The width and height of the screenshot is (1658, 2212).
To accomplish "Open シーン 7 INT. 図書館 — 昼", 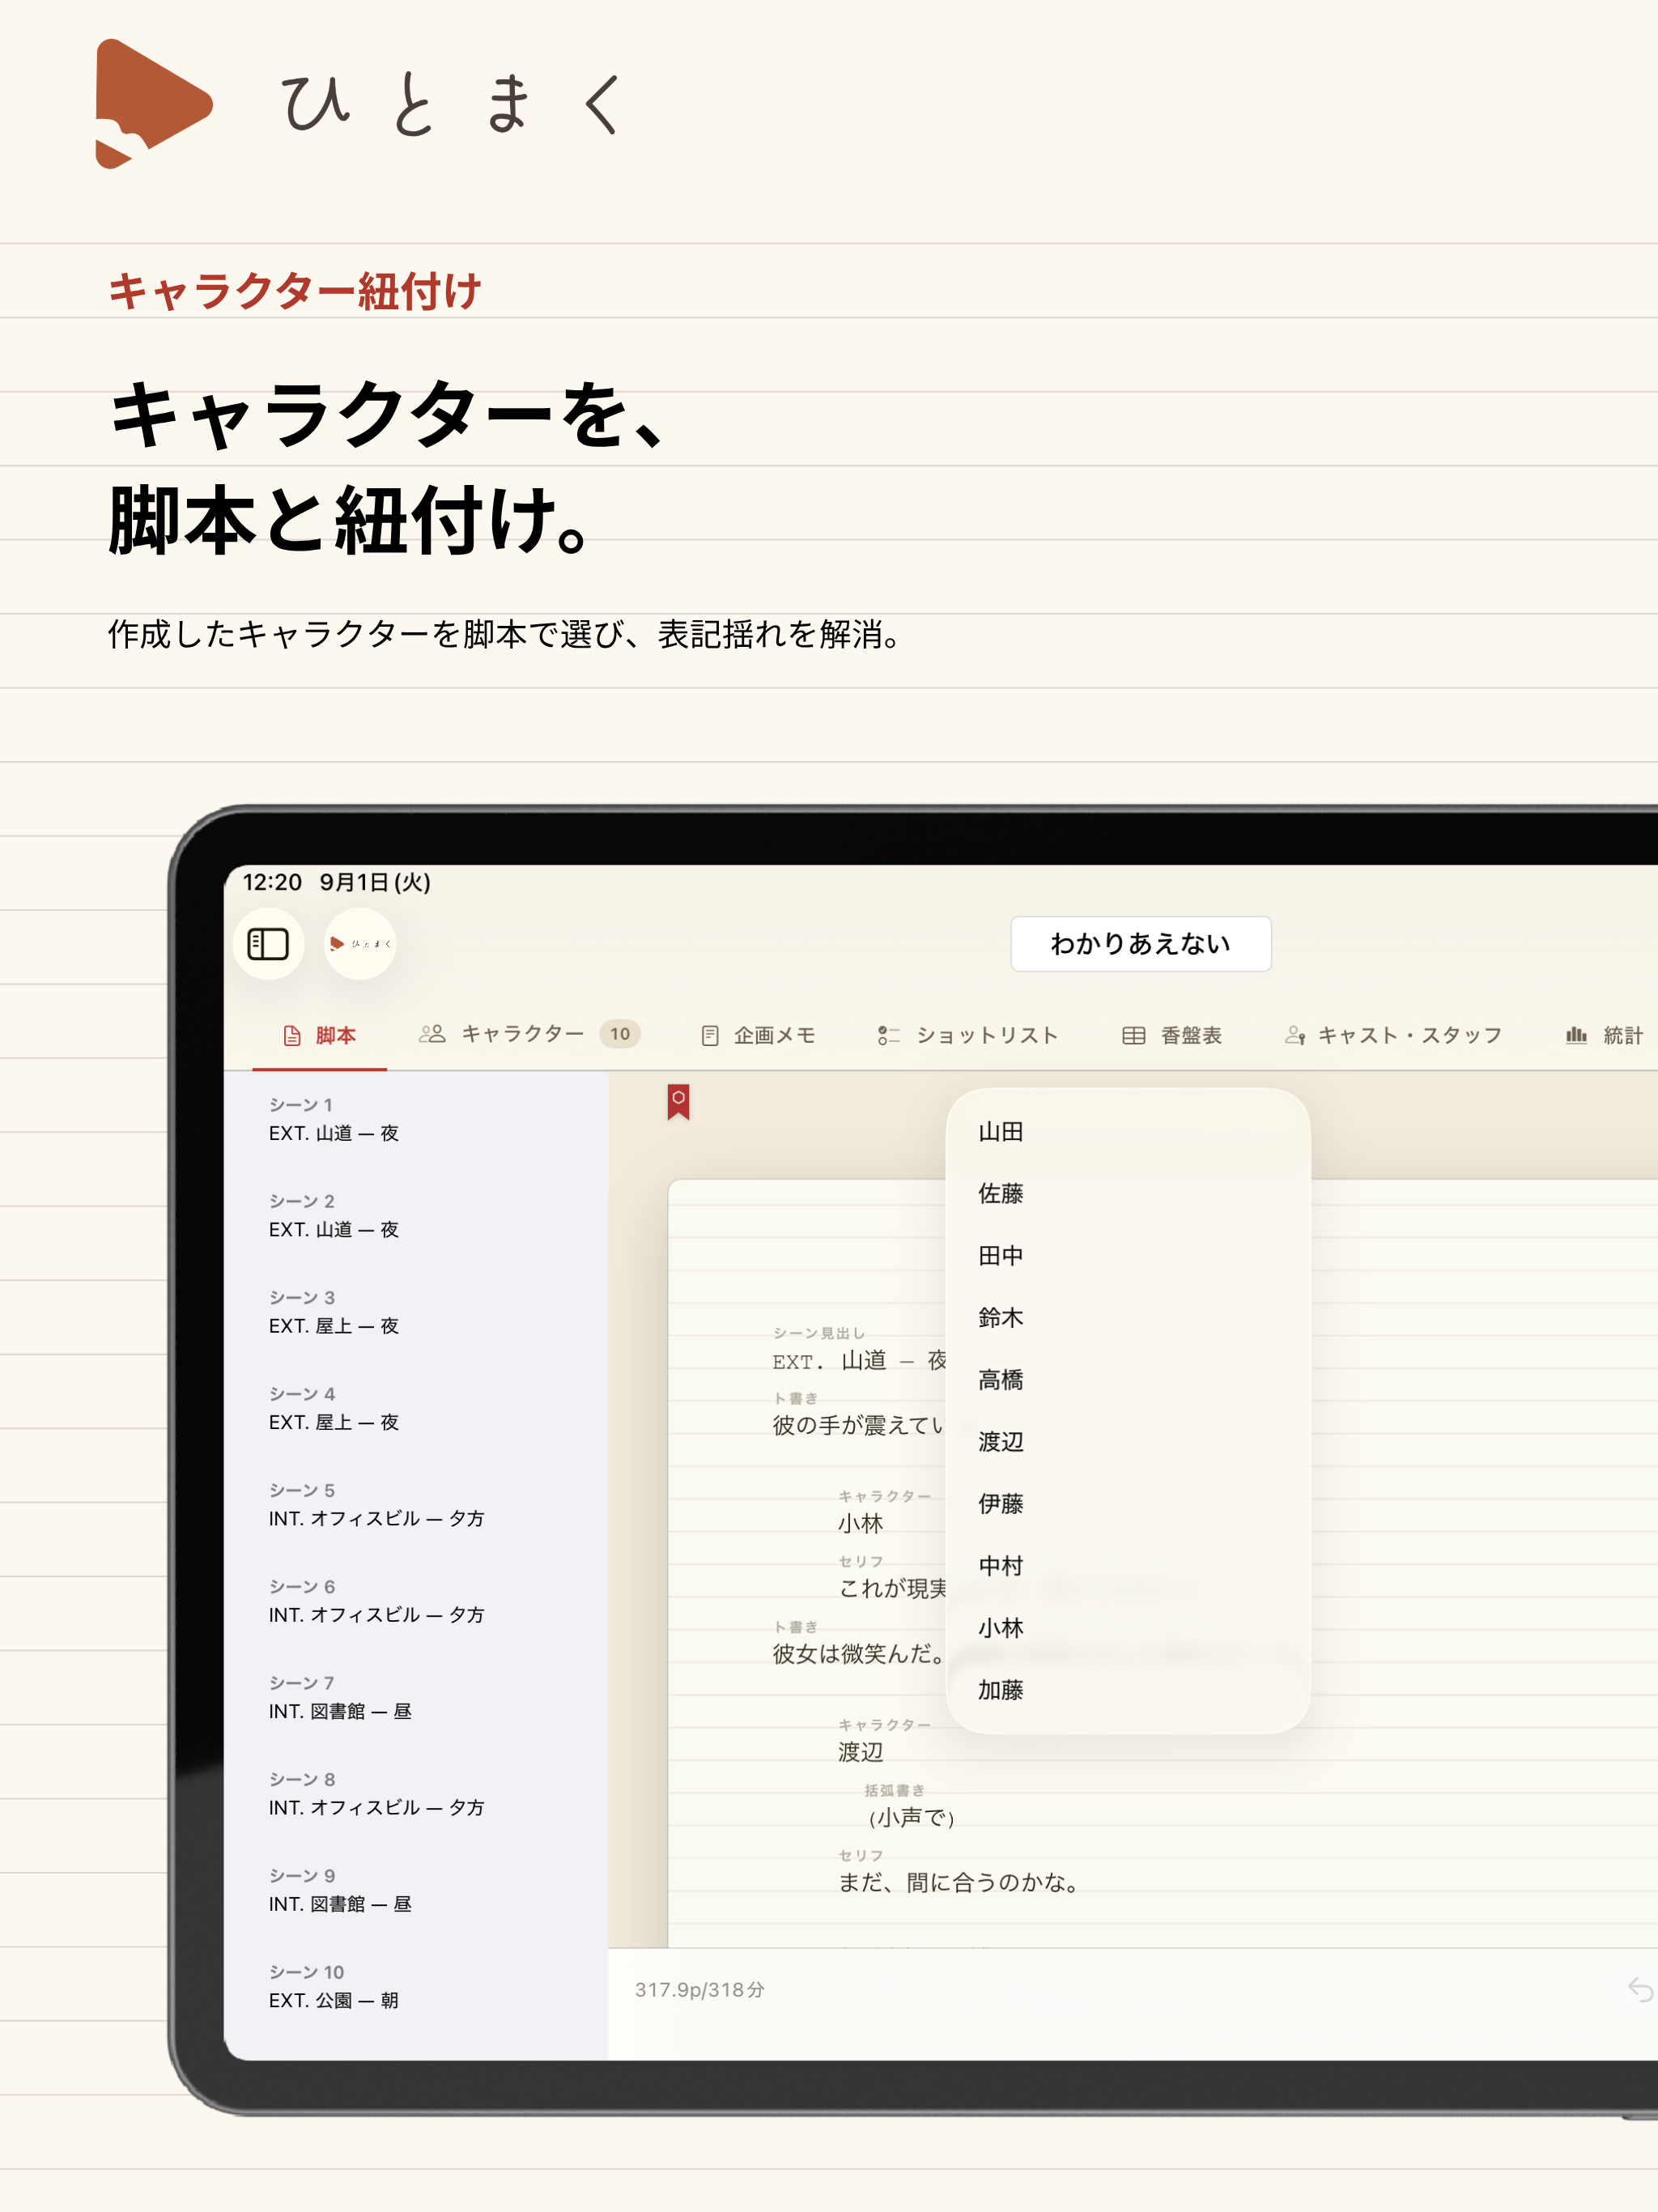I will tap(415, 1697).
